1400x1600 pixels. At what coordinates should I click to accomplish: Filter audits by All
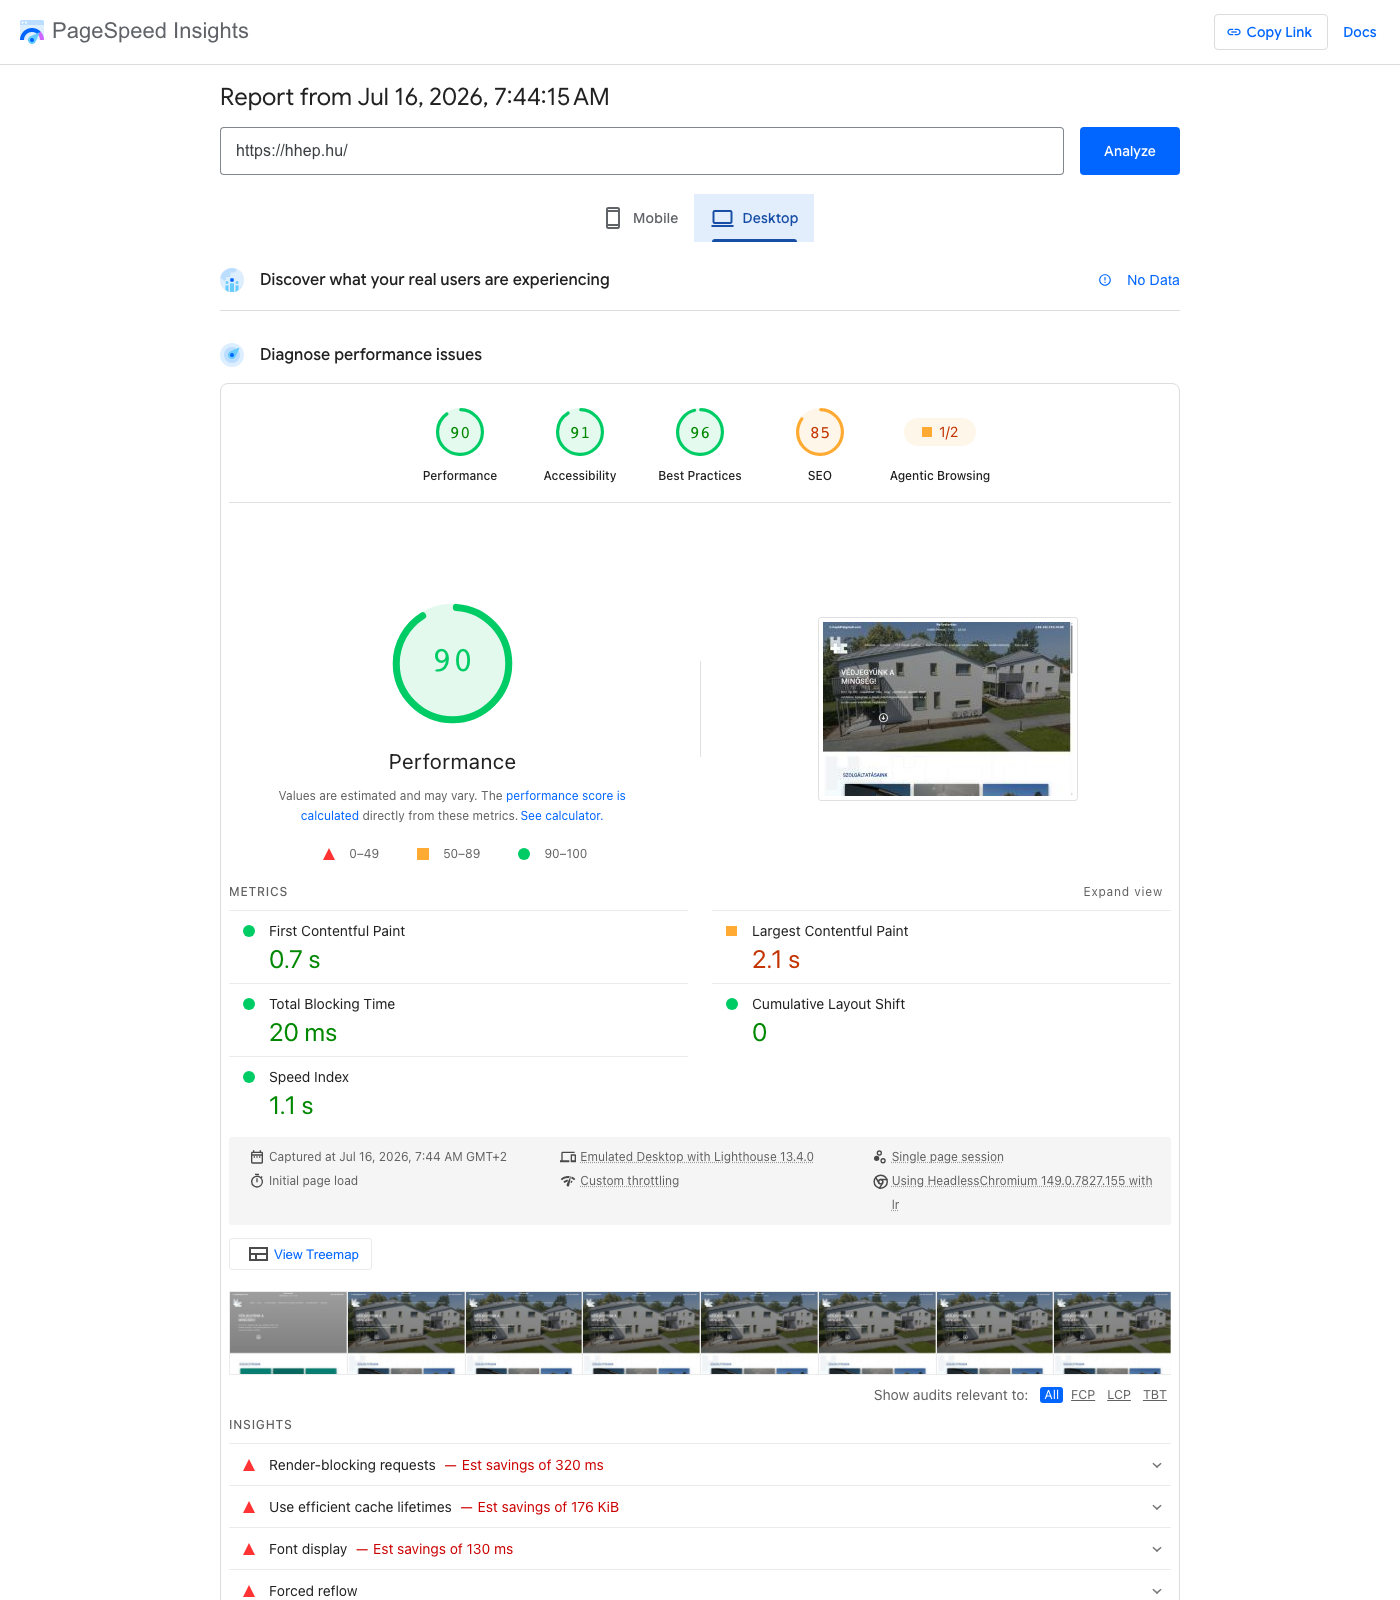[1051, 1395]
